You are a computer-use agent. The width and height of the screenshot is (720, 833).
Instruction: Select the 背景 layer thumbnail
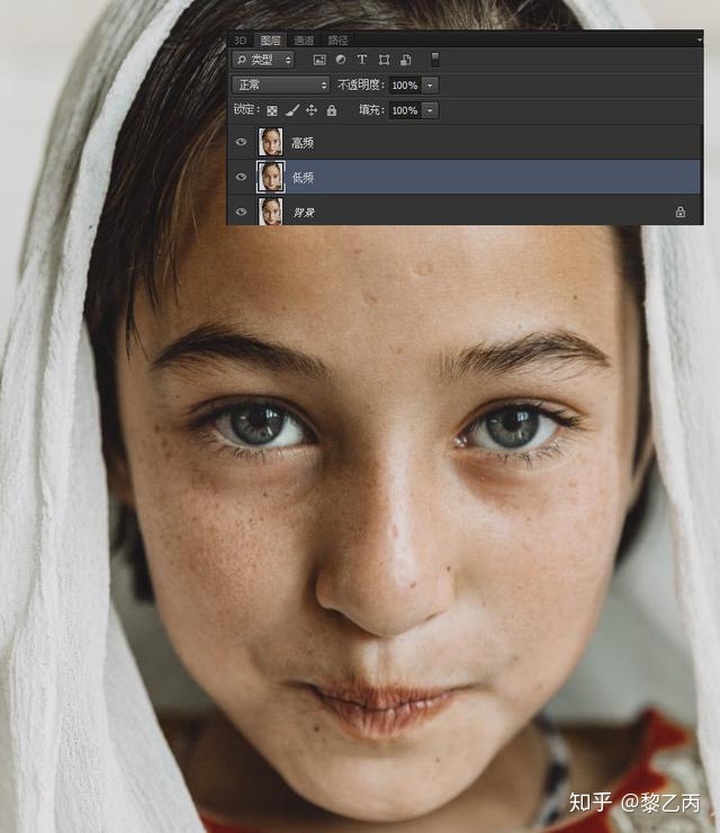(x=270, y=211)
